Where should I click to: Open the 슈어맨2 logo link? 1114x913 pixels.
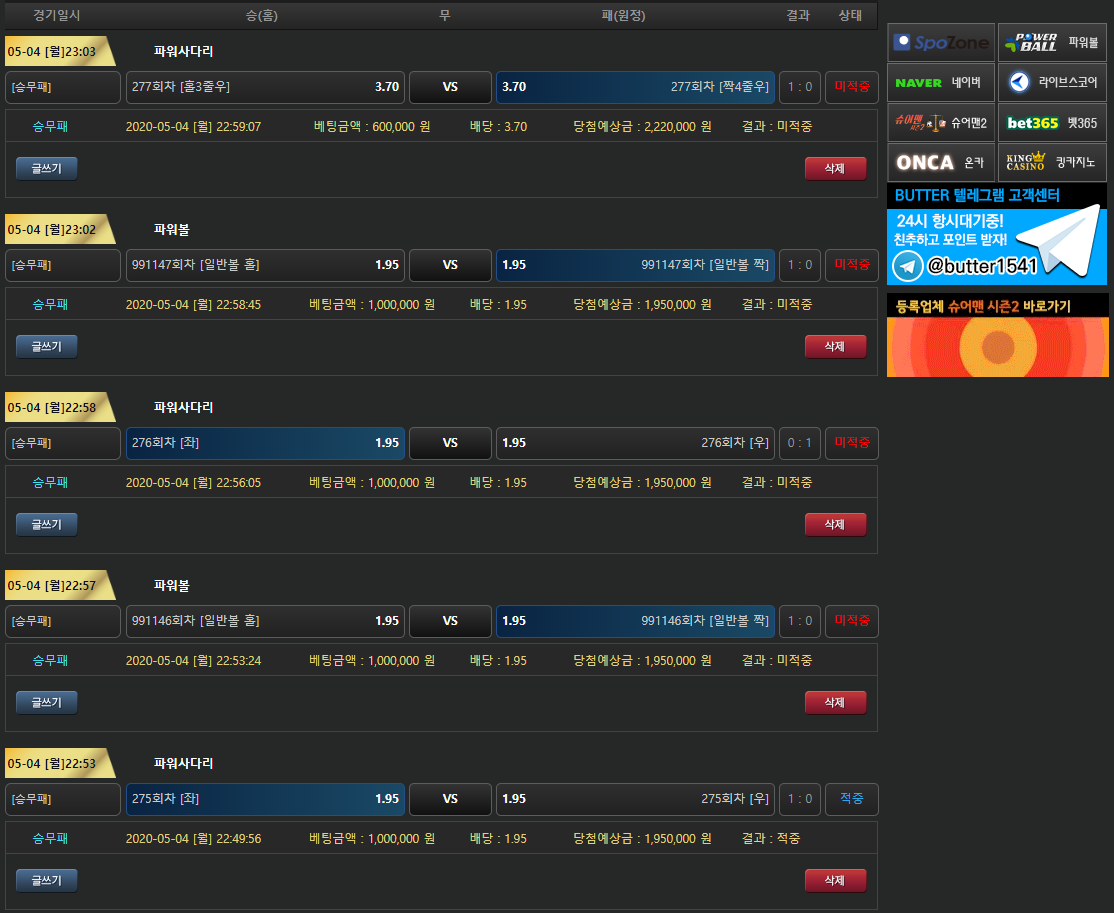pyautogui.click(x=941, y=122)
